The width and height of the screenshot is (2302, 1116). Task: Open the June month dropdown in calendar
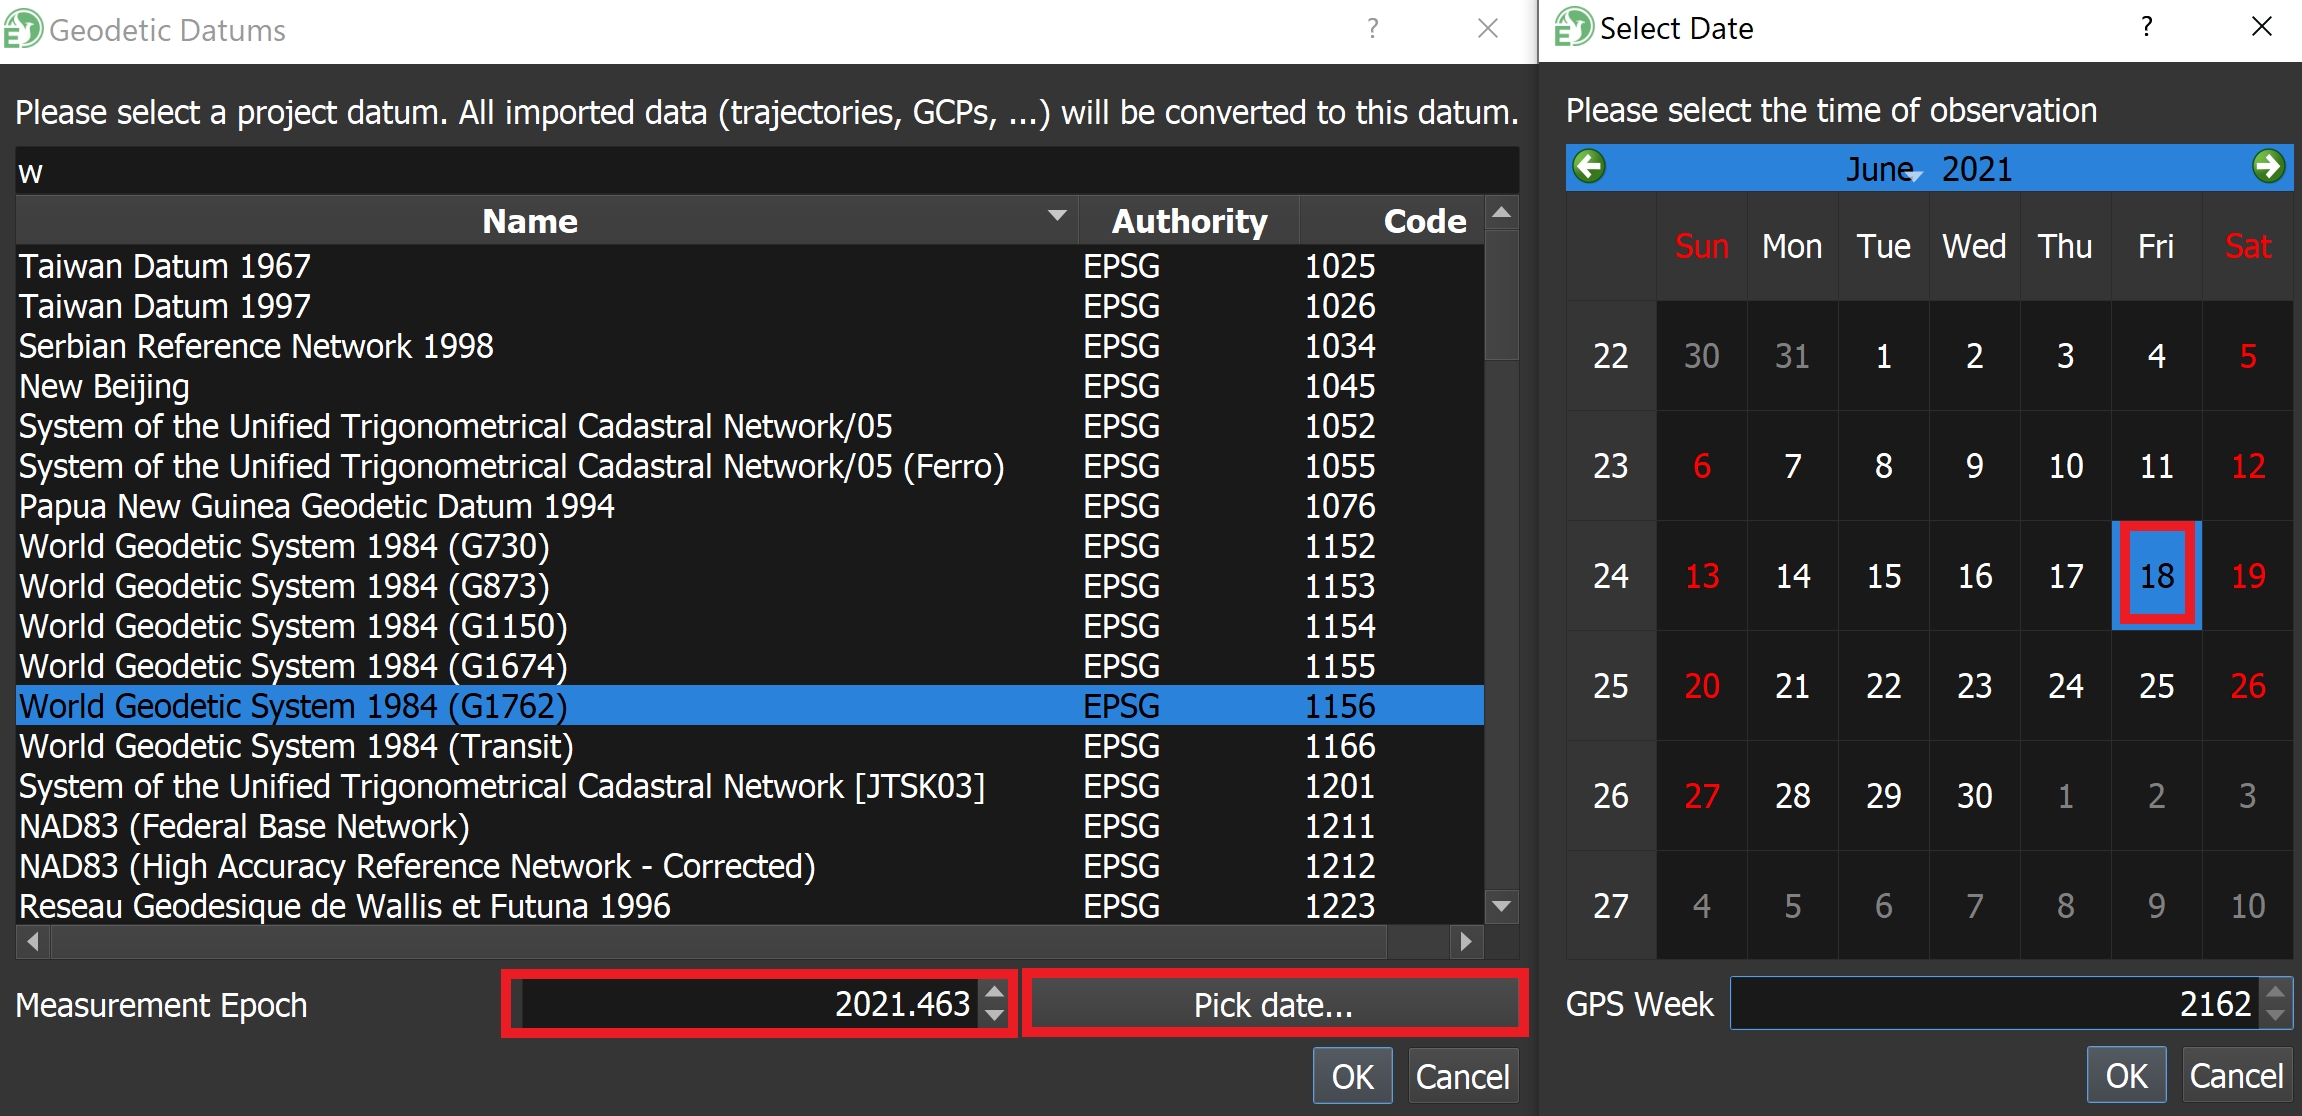tap(1882, 169)
